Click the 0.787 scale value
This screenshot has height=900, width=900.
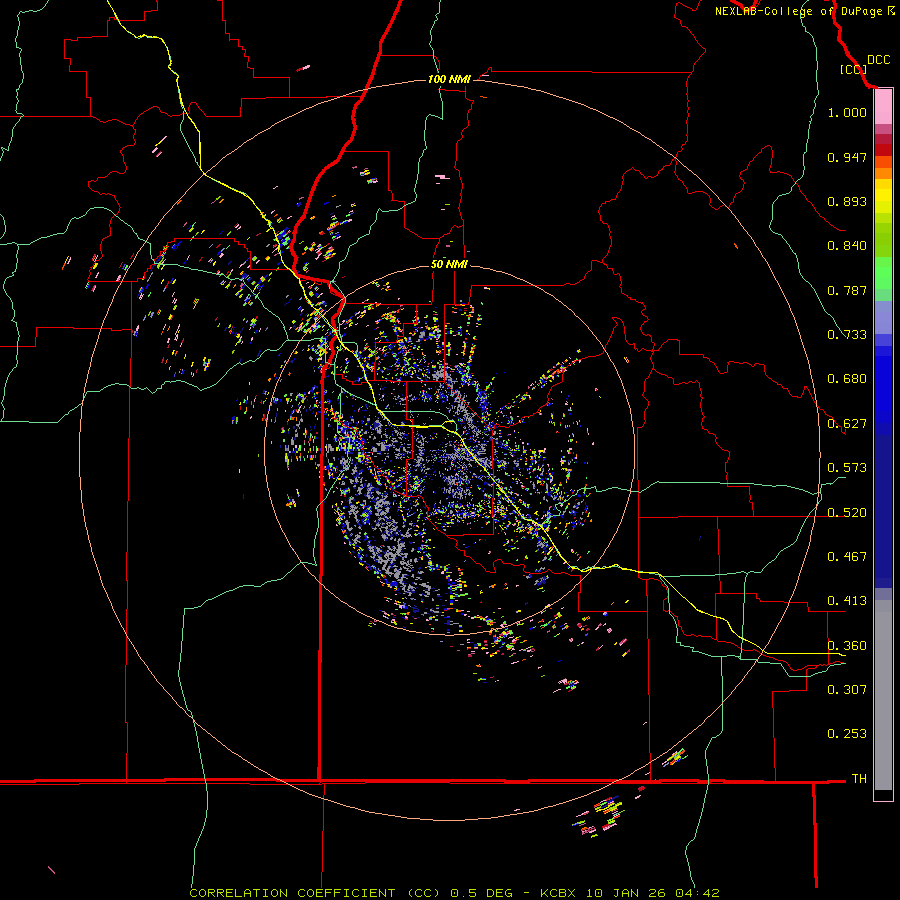point(847,290)
